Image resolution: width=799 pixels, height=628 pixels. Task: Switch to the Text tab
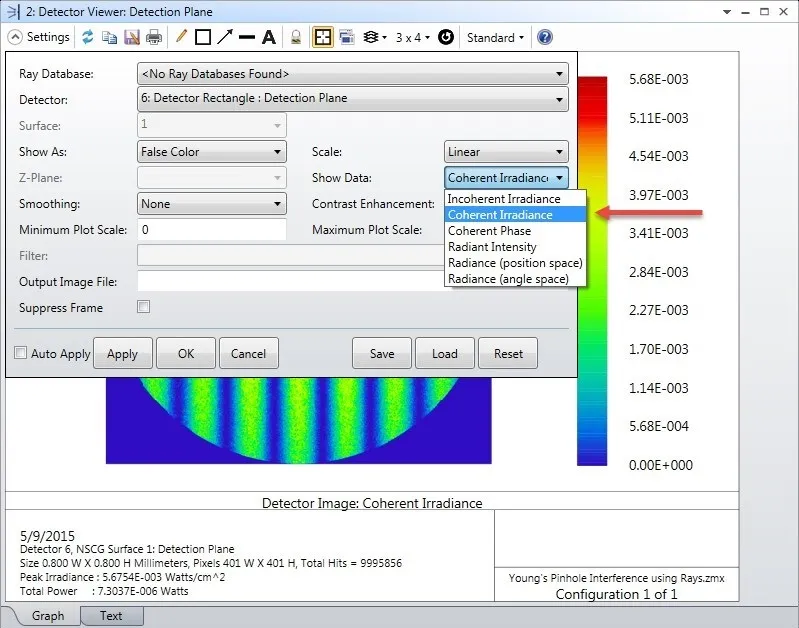(x=111, y=615)
